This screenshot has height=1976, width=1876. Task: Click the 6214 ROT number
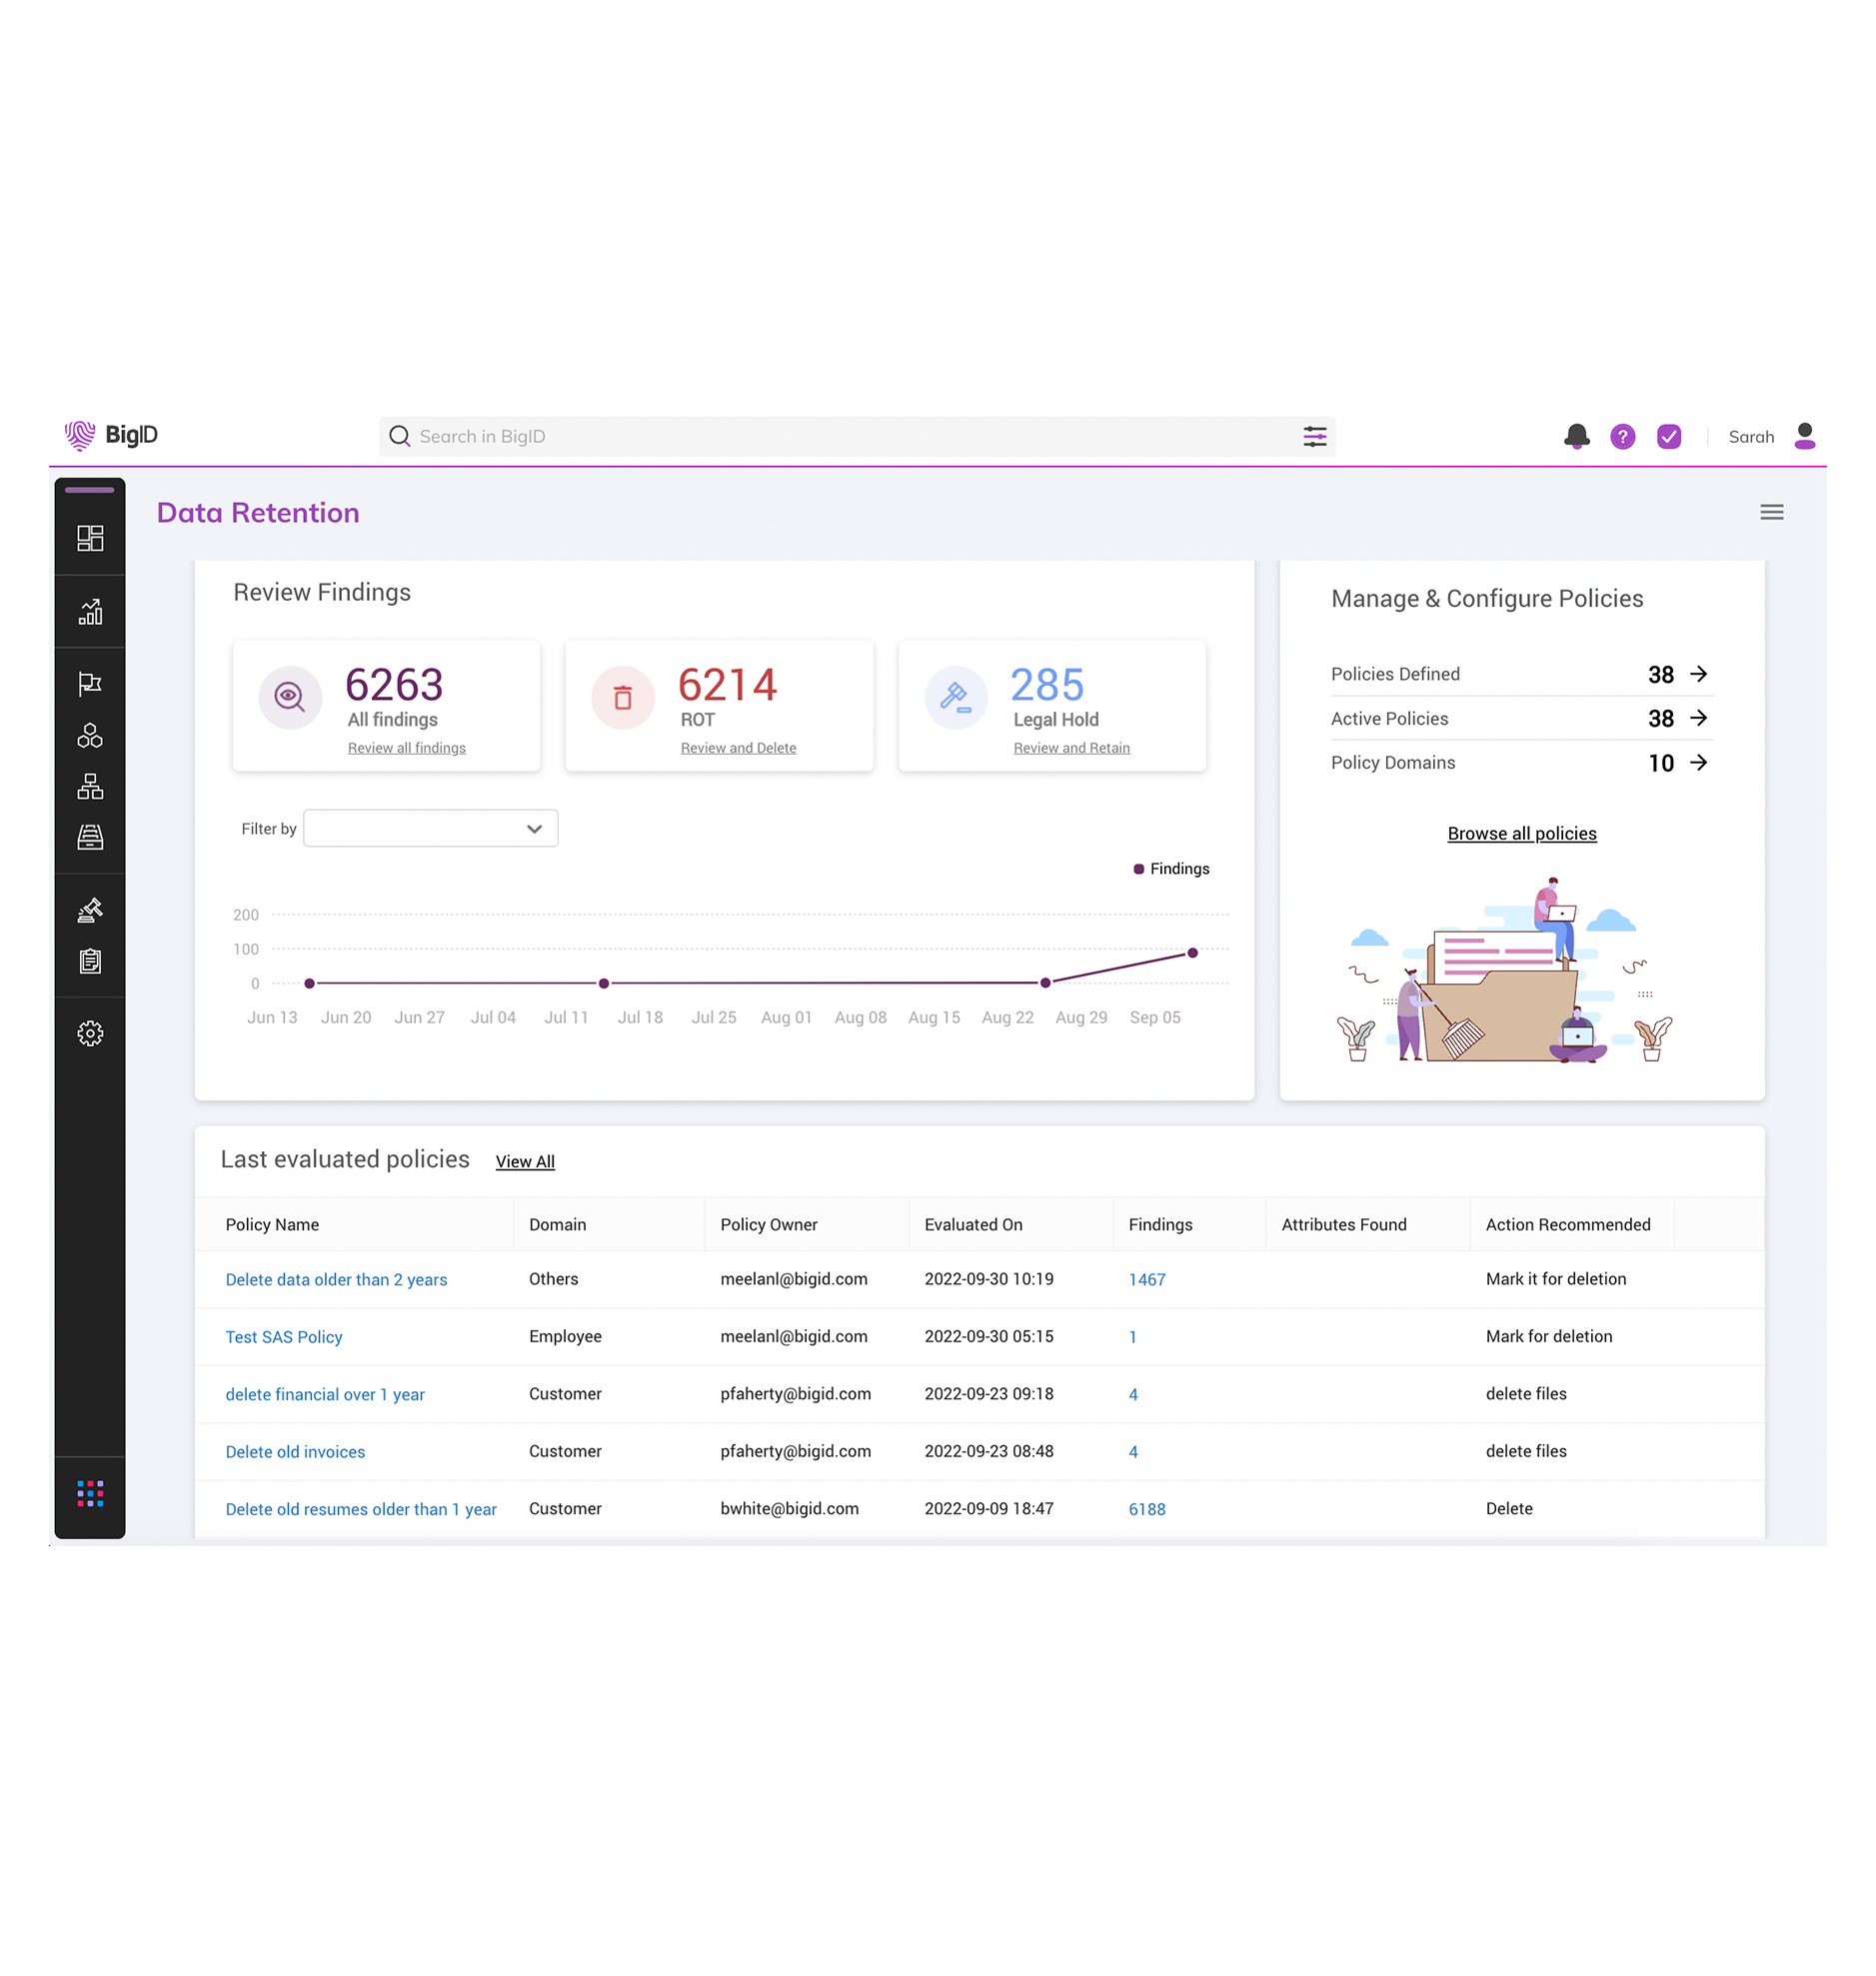pyautogui.click(x=727, y=686)
